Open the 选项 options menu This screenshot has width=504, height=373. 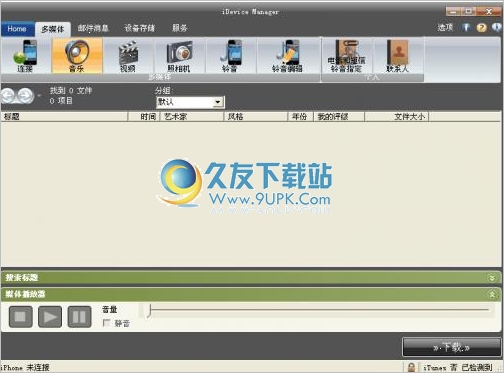tap(445, 27)
